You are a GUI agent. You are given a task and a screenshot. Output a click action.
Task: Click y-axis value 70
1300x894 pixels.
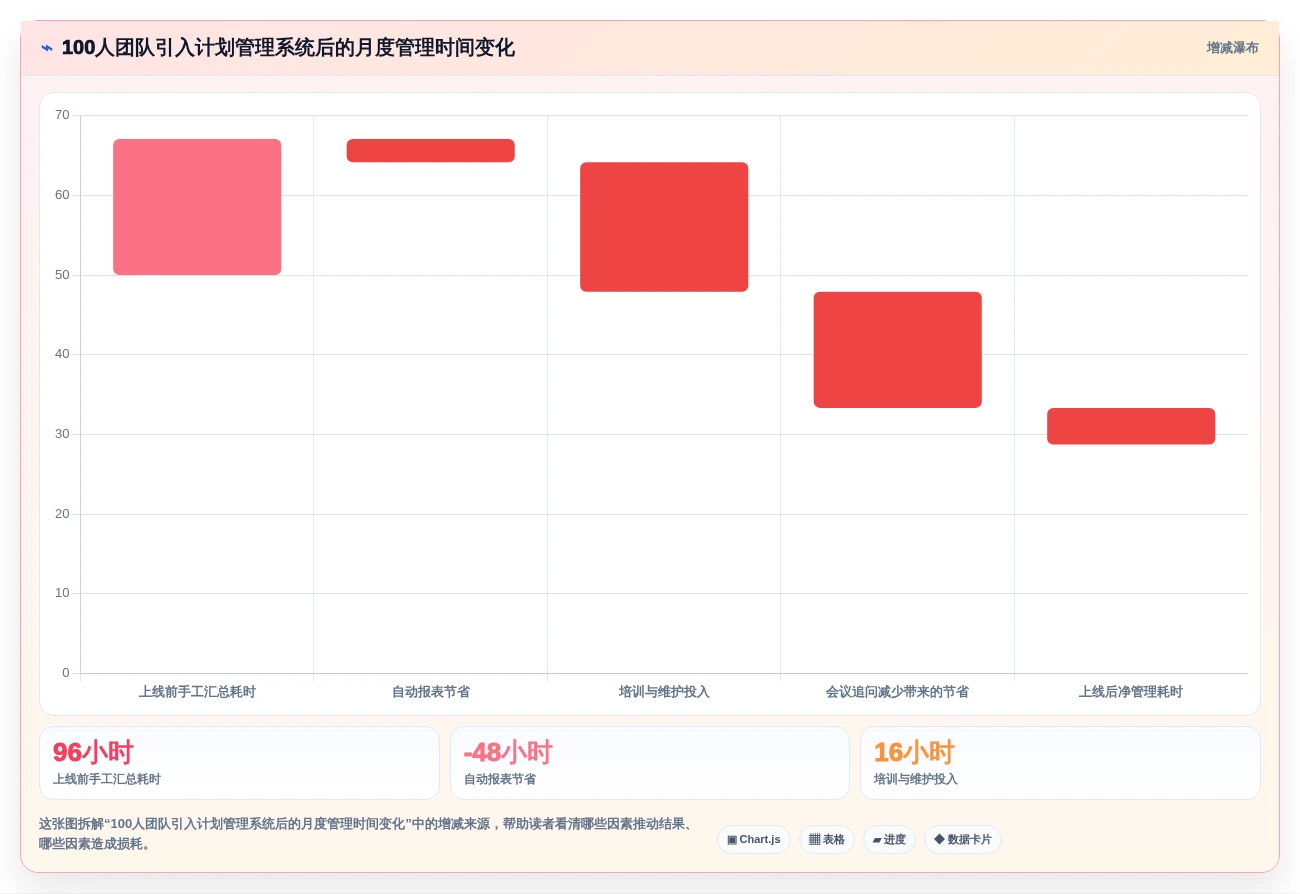tap(62, 115)
